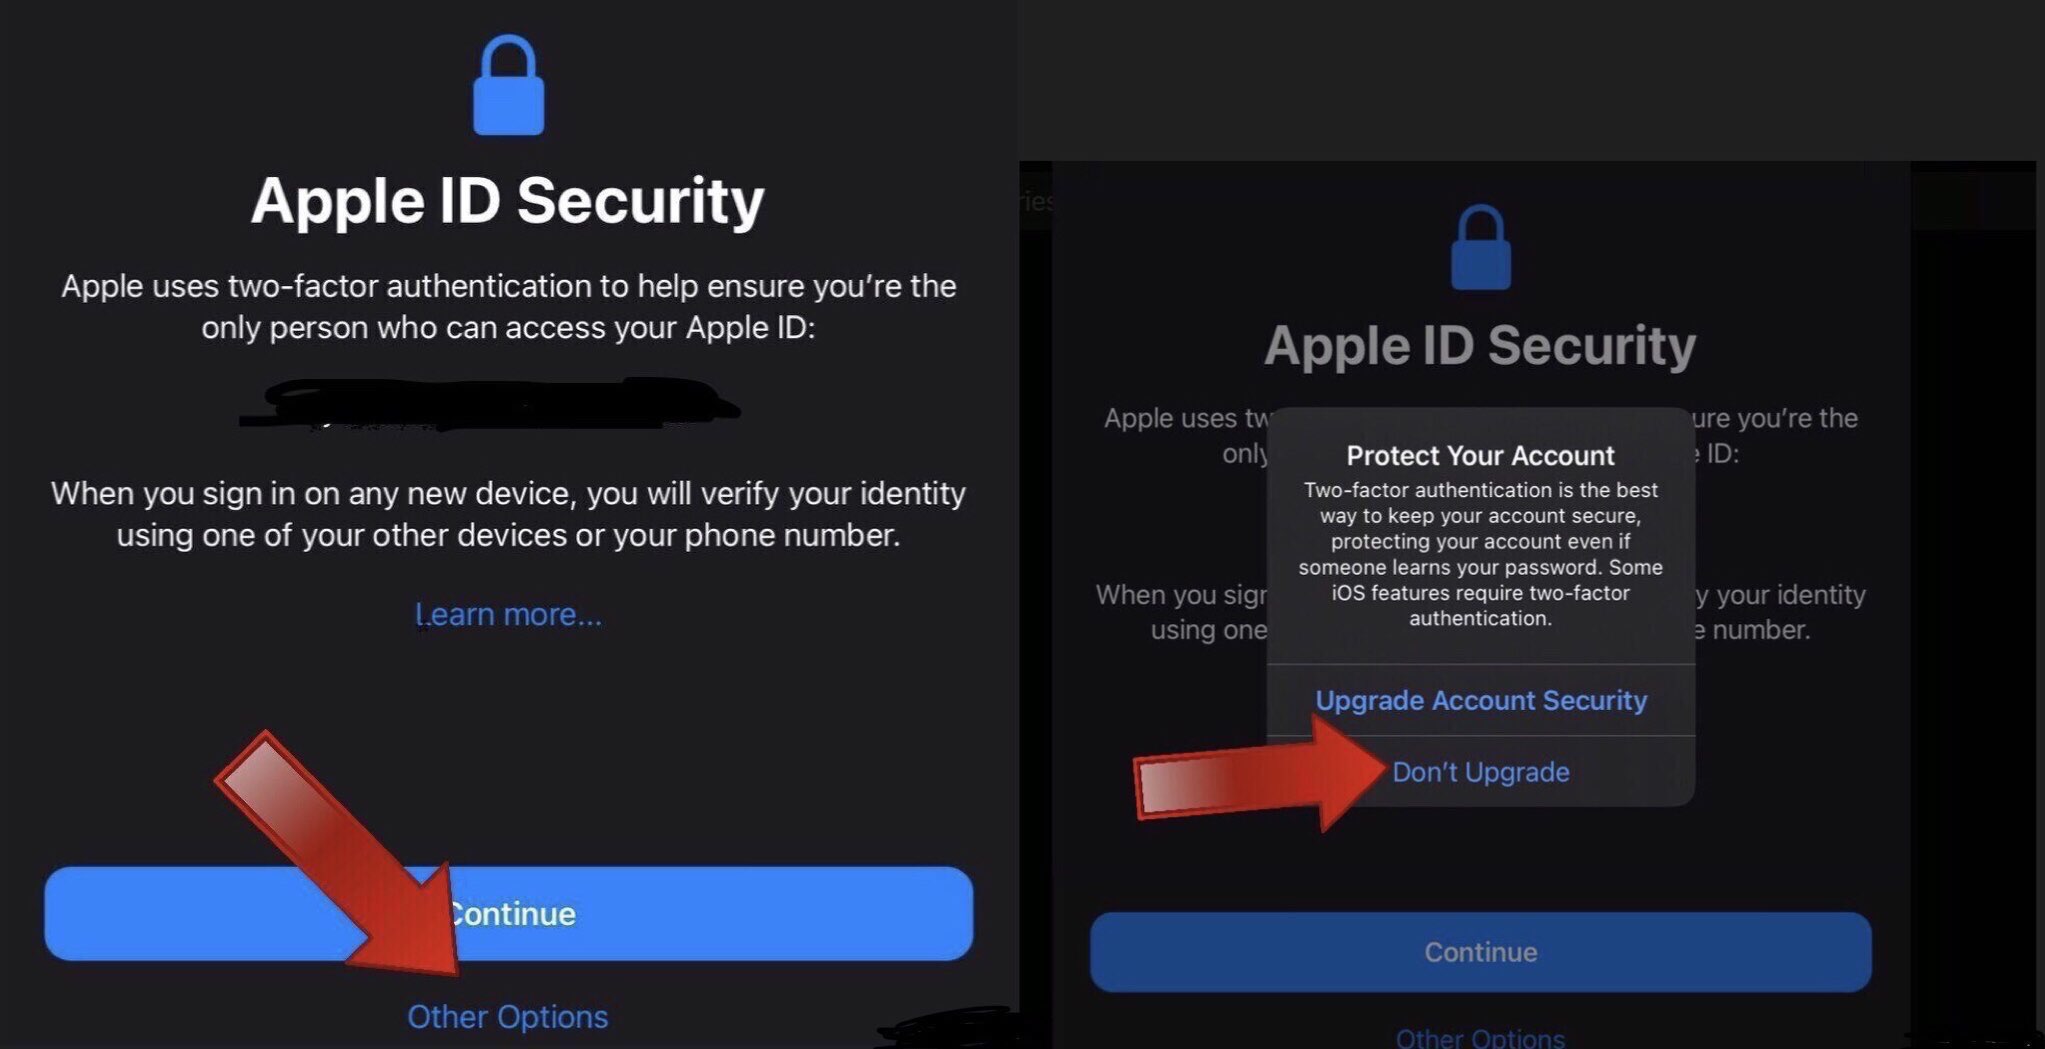Image resolution: width=2045 pixels, height=1049 pixels.
Task: Click the Protect Your Account alert title
Action: 1481,456
